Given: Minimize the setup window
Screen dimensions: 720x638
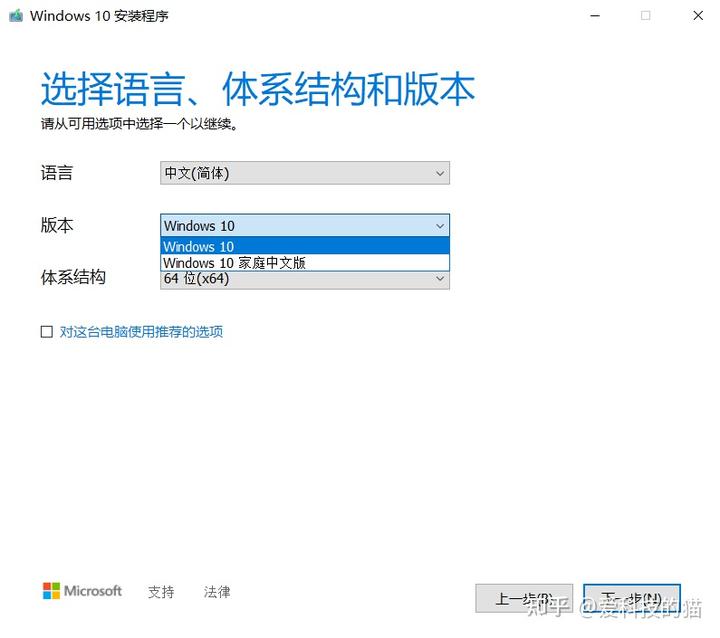Looking at the screenshot, I should [595, 16].
